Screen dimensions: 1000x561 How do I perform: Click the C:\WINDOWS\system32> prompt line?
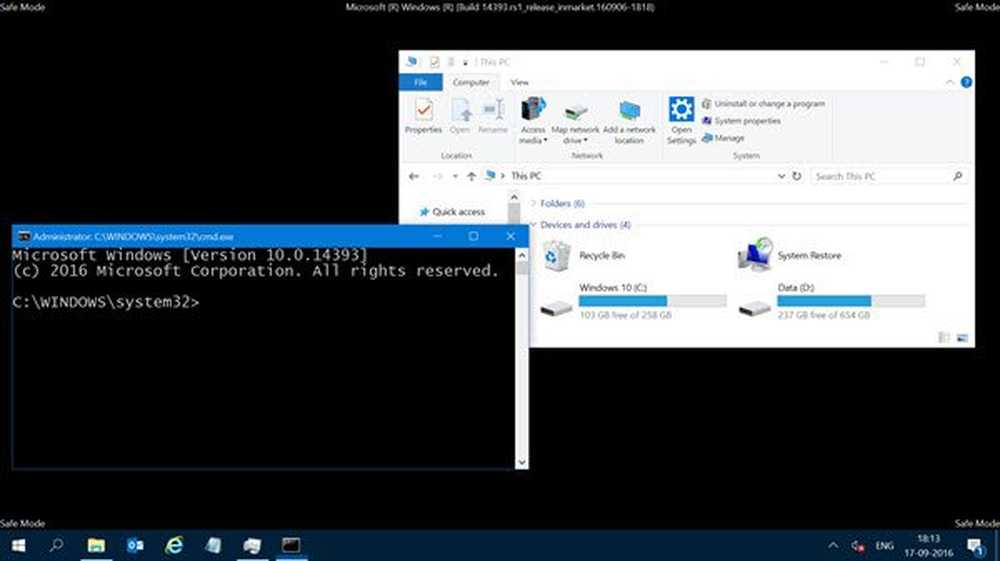tap(105, 302)
